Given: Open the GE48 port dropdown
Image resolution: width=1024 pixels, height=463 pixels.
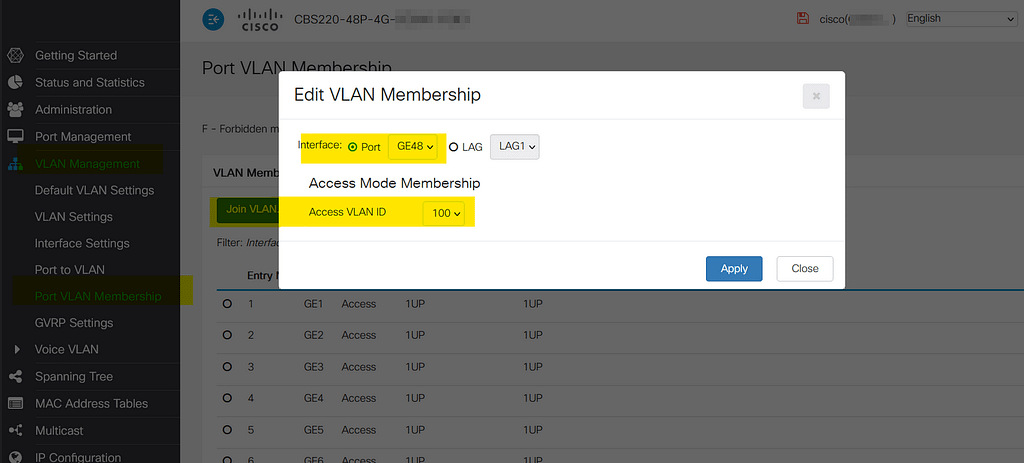Looking at the screenshot, I should 415,147.
